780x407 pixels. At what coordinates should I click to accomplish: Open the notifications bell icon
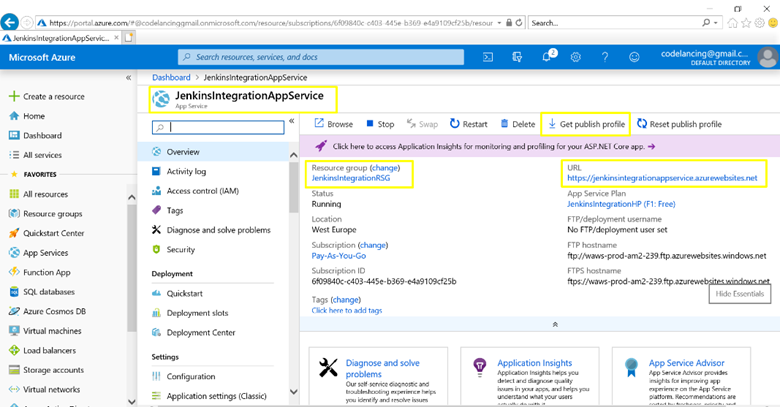click(x=547, y=57)
